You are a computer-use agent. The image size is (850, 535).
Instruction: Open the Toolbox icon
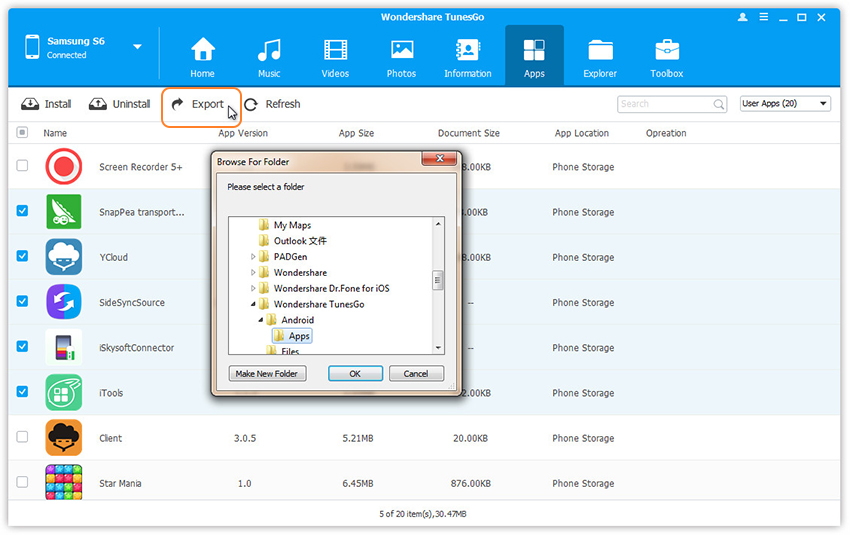667,50
